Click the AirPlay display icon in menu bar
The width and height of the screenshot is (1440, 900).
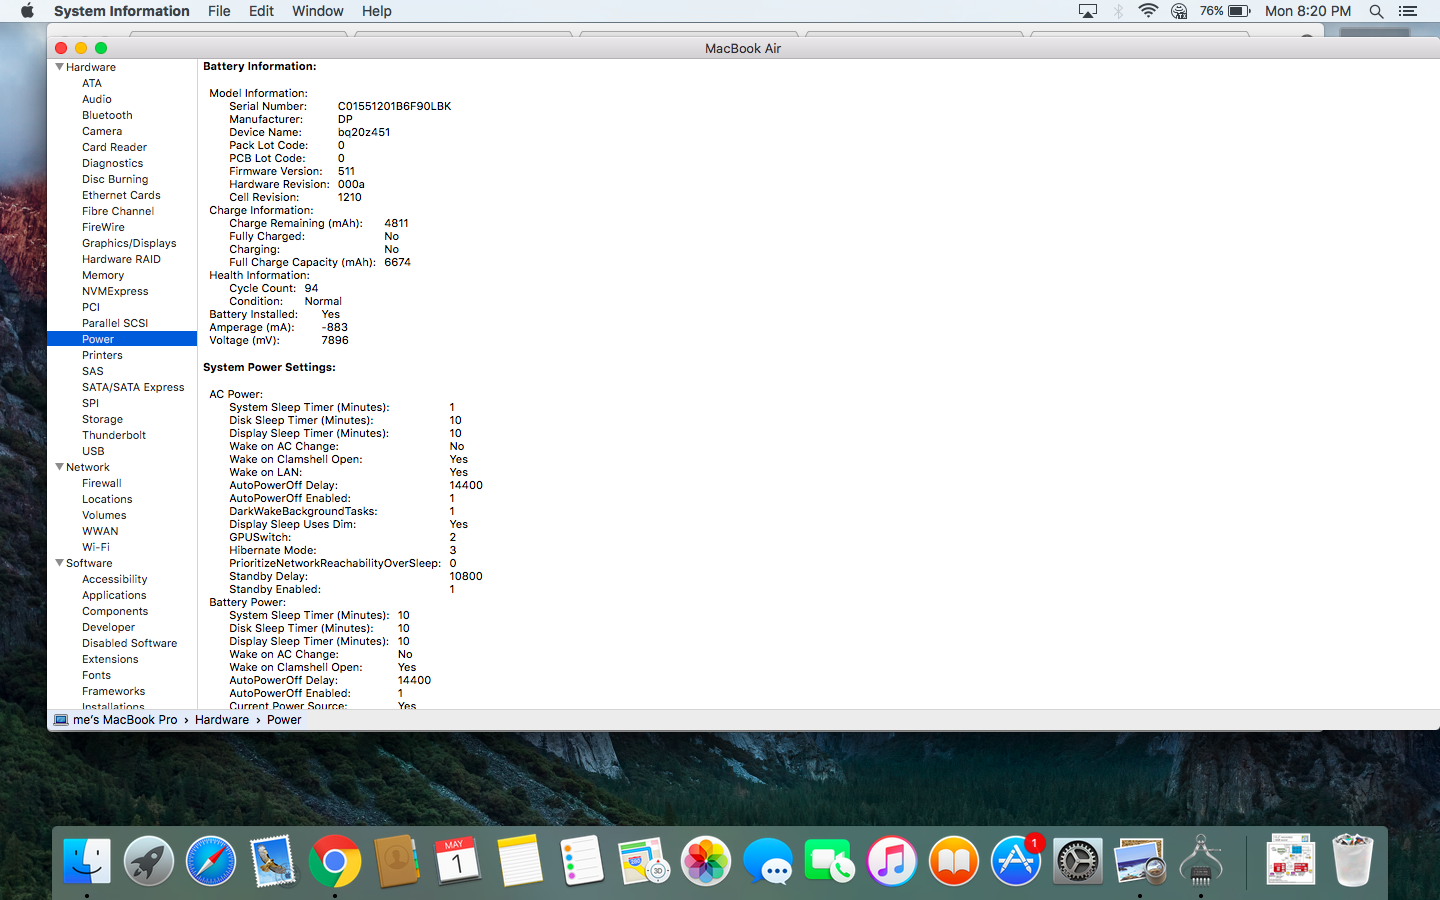click(x=1088, y=11)
